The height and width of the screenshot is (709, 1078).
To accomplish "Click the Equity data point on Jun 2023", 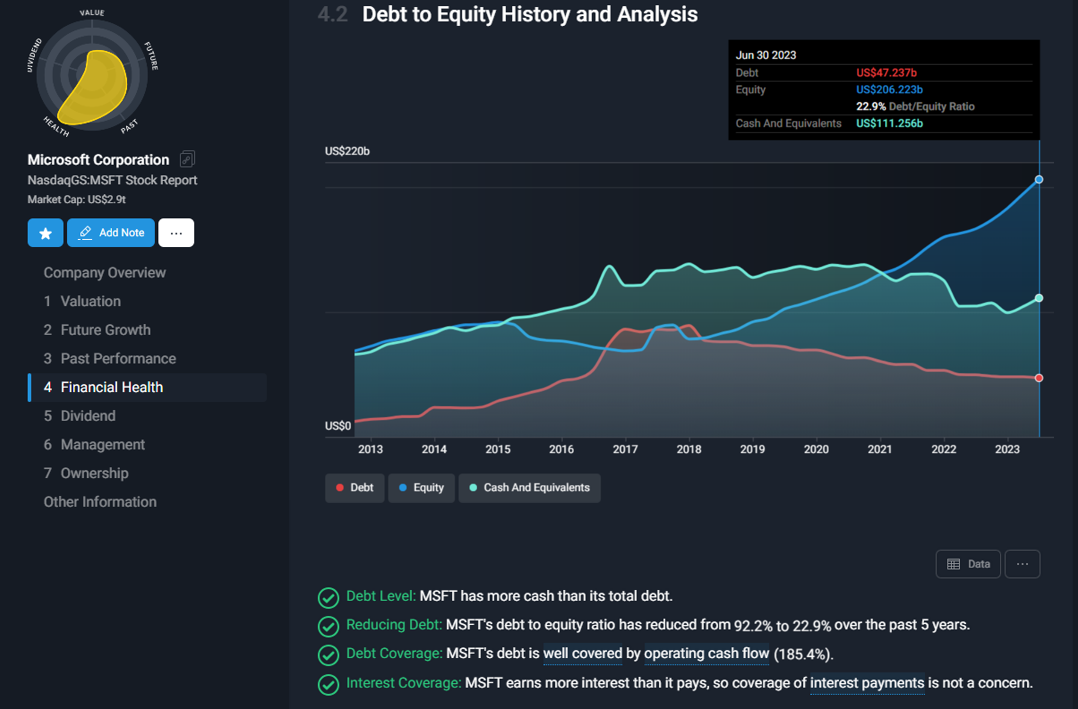I will pyautogui.click(x=1039, y=179).
